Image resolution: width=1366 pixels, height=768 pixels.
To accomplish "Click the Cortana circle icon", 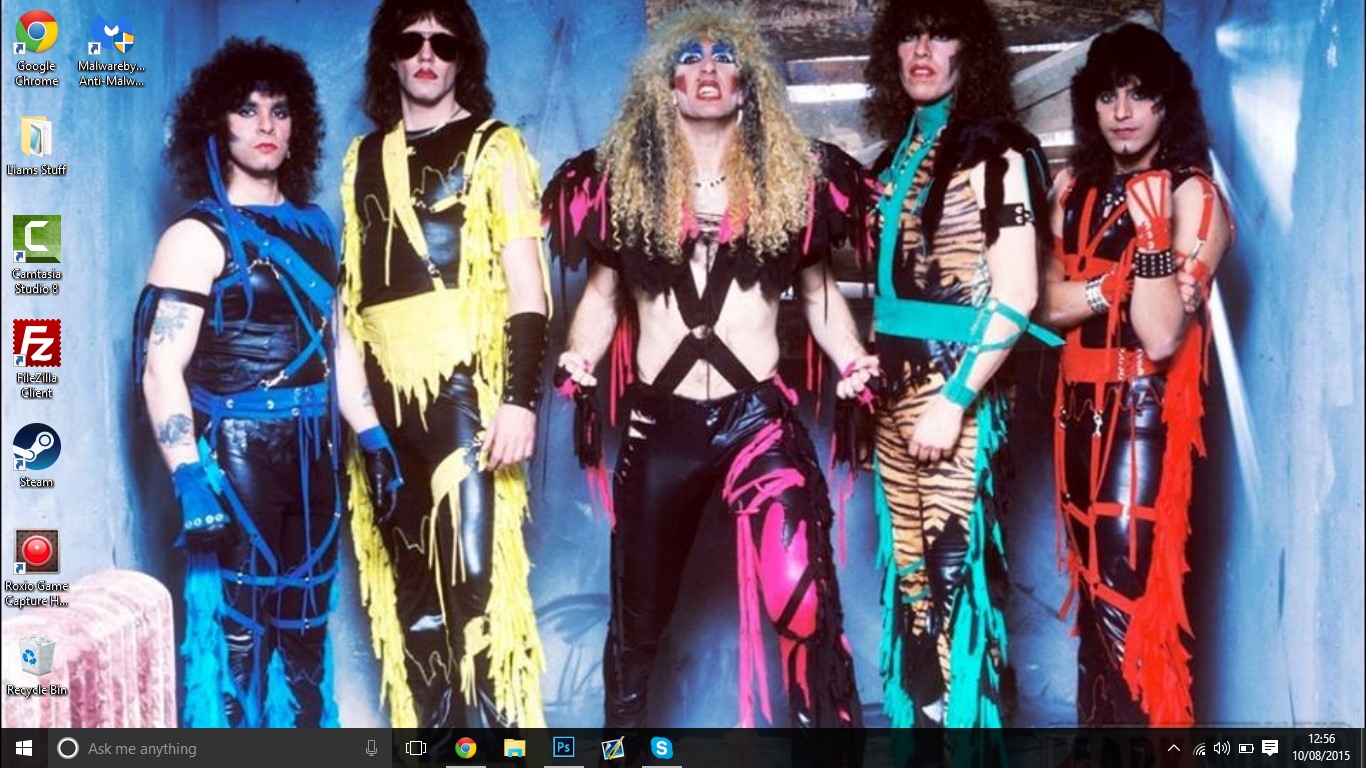I will point(68,748).
